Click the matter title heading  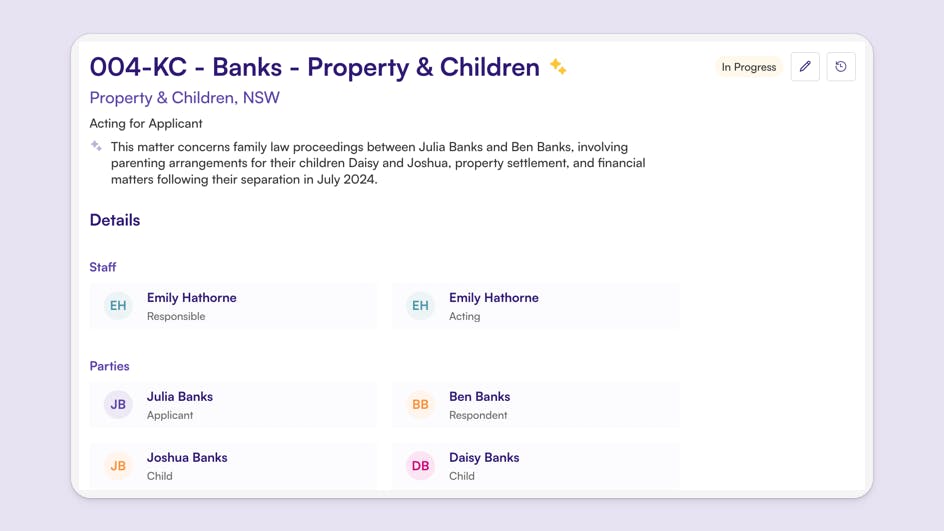(314, 67)
